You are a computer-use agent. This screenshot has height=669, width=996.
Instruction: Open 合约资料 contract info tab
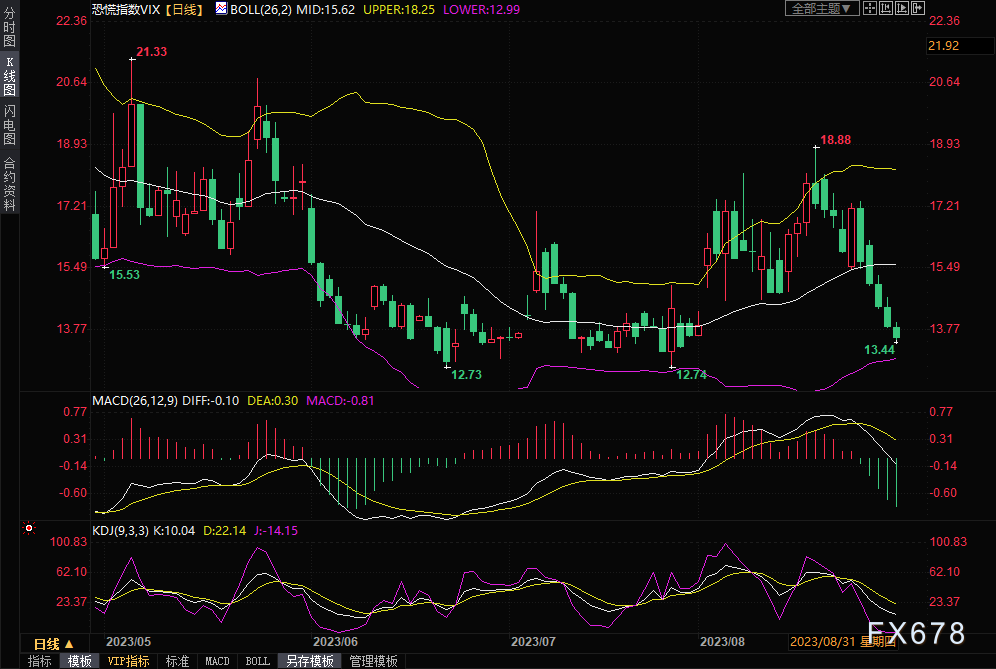click(x=9, y=184)
